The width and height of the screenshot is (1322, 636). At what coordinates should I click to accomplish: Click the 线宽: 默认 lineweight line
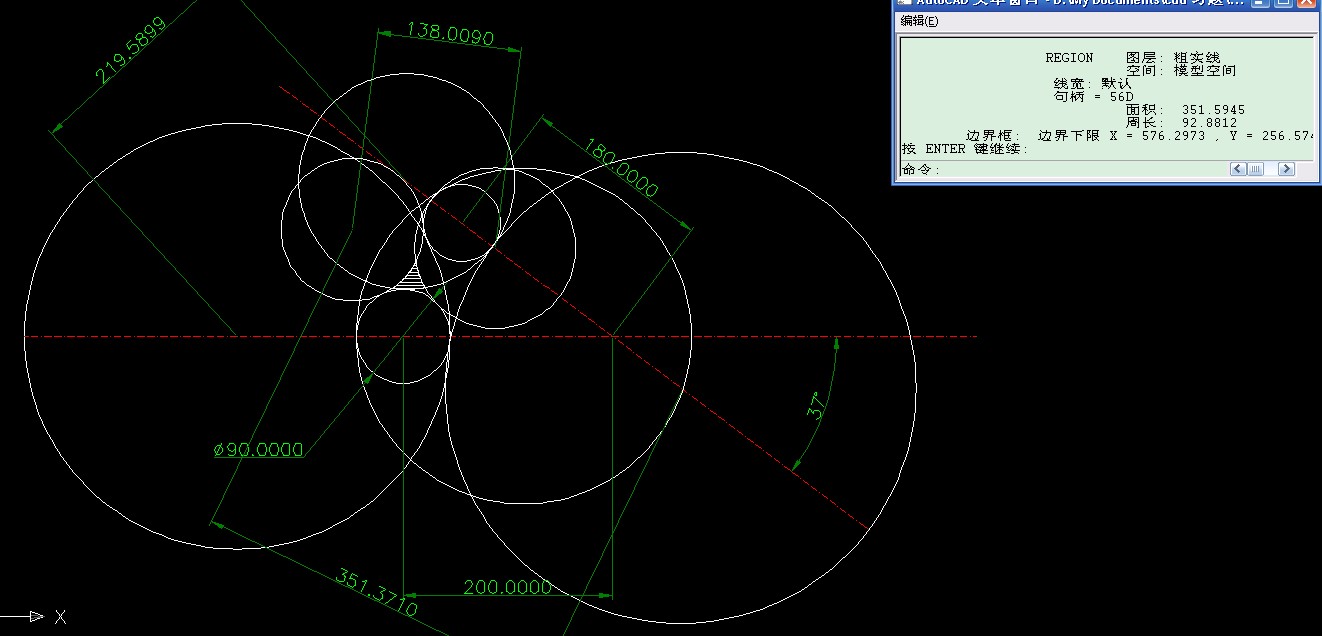[1093, 84]
